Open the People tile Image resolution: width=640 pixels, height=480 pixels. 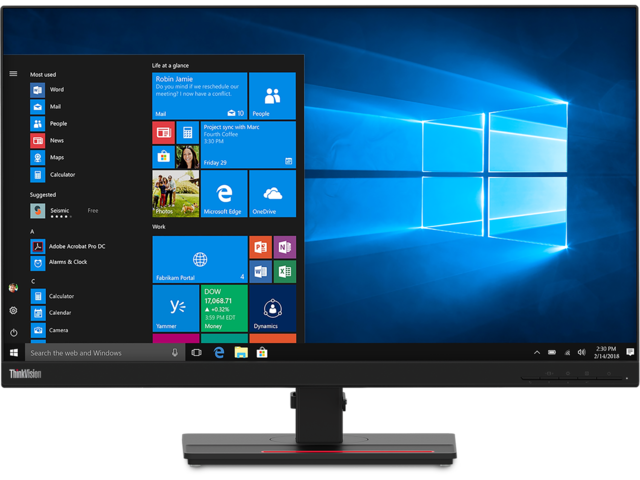pyautogui.click(x=272, y=96)
